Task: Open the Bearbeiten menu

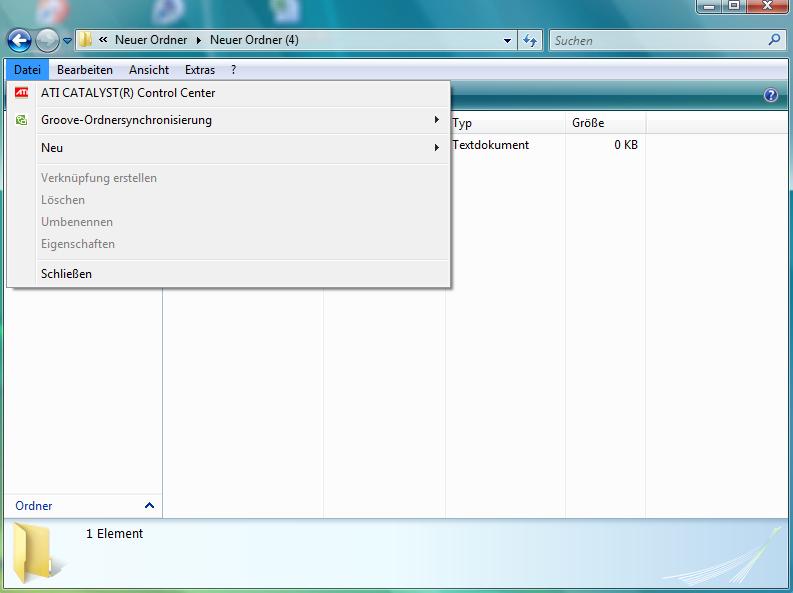Action: point(85,70)
